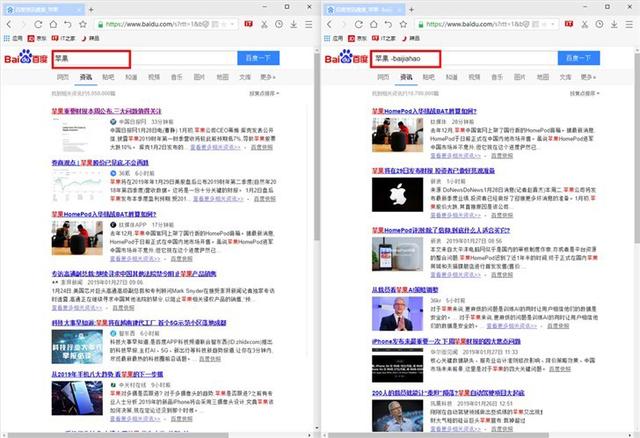This screenshot has width=640, height=438.
Task: Click the red IT extension icon in the right window
Action: tap(569, 24)
